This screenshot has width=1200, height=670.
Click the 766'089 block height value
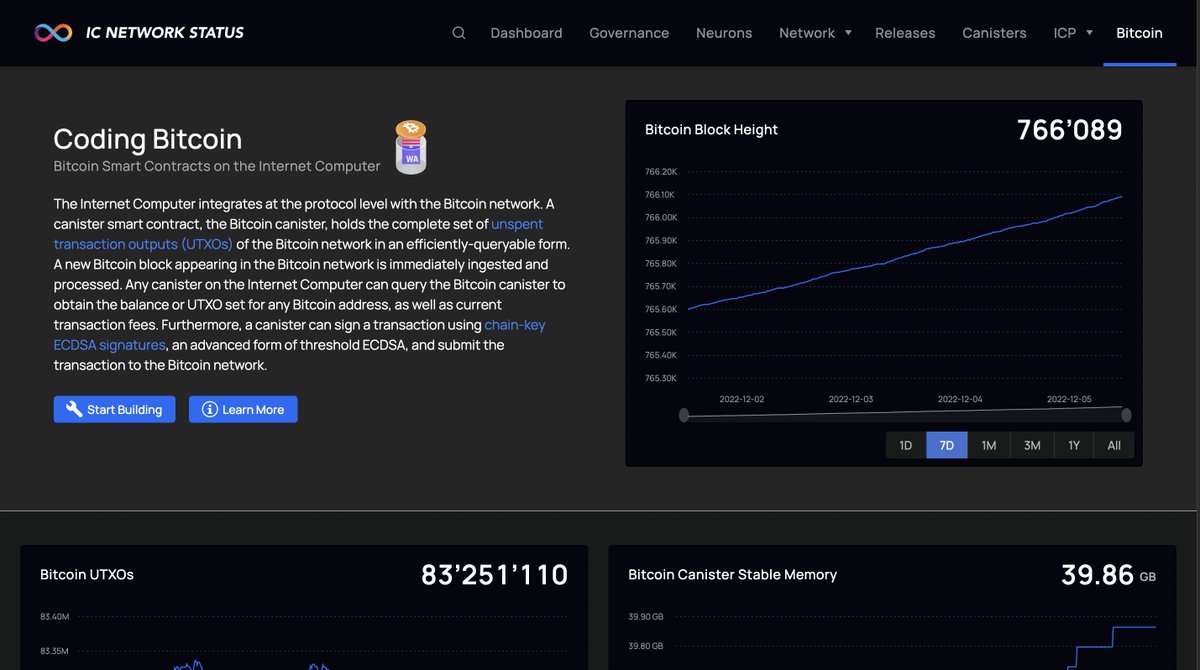click(1069, 130)
